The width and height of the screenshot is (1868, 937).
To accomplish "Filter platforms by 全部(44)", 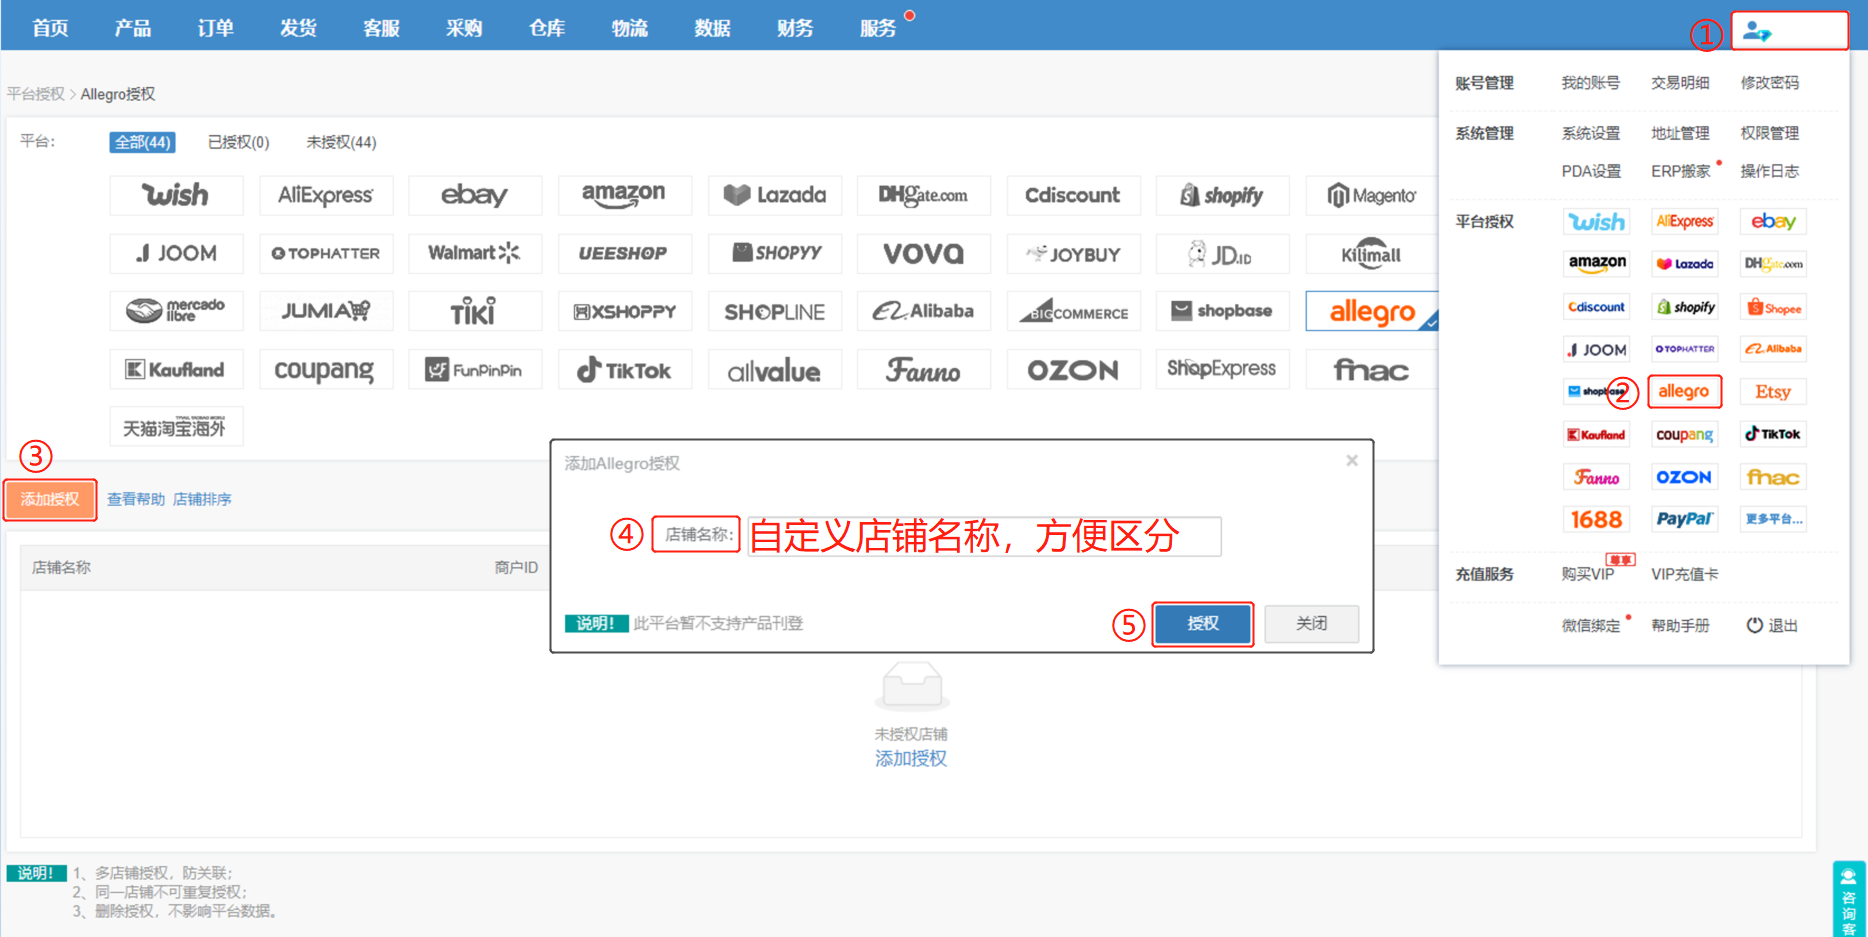I will pyautogui.click(x=142, y=142).
